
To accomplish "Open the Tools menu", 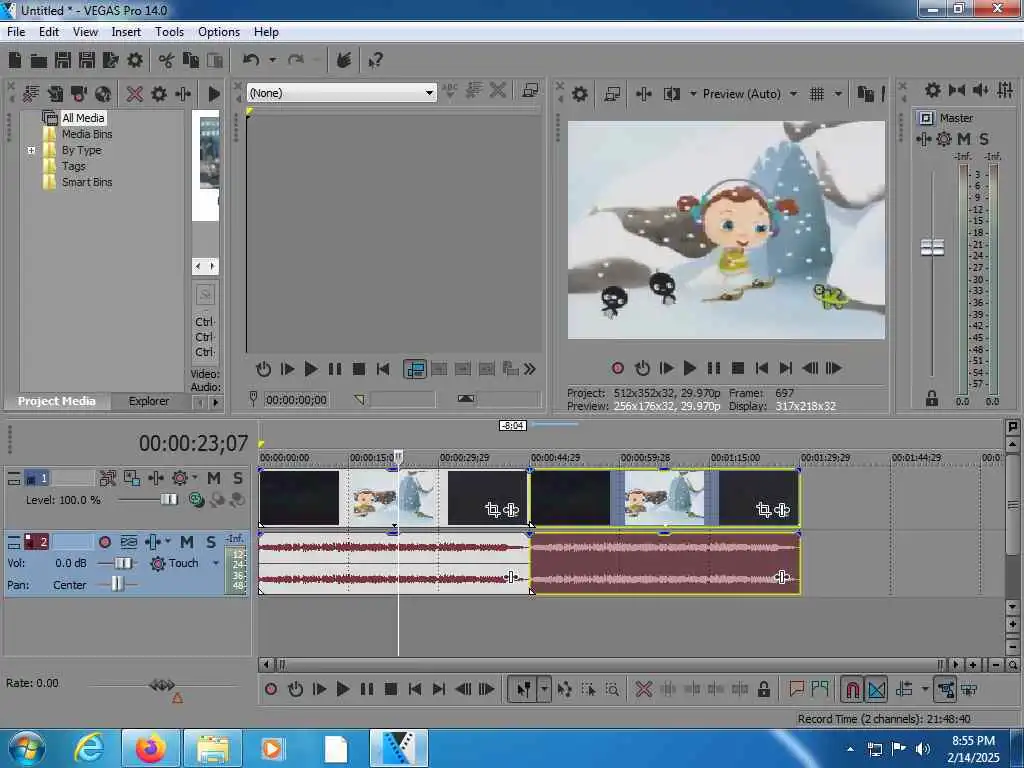I will (x=169, y=32).
